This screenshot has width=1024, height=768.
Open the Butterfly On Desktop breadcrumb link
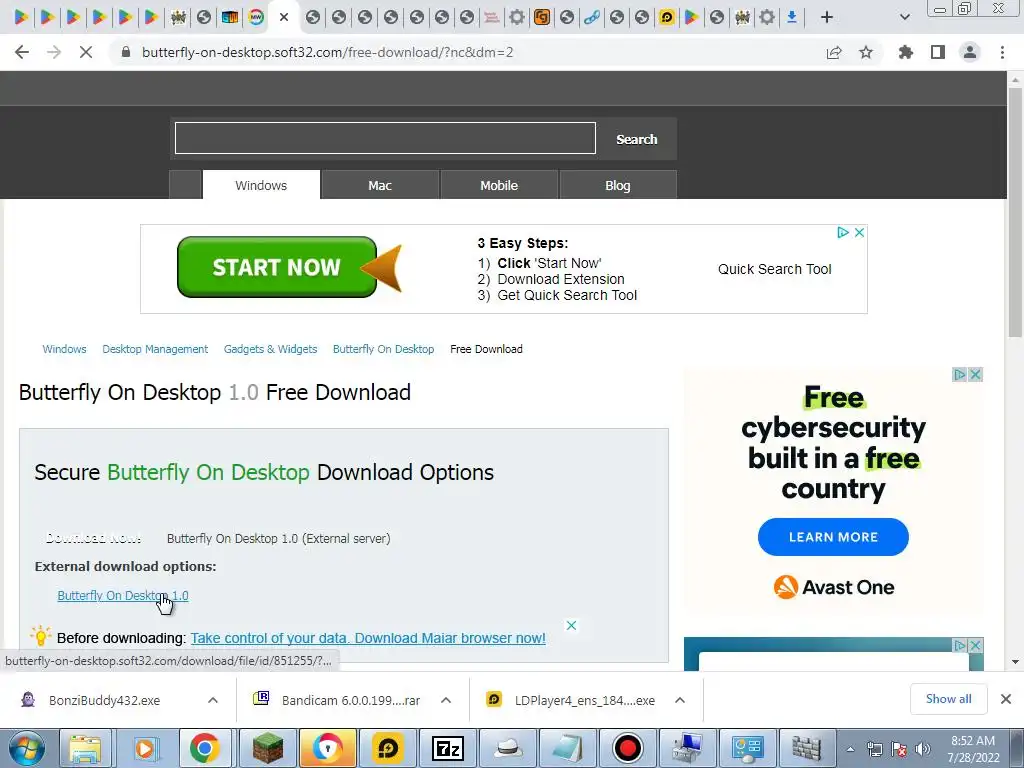(x=383, y=349)
